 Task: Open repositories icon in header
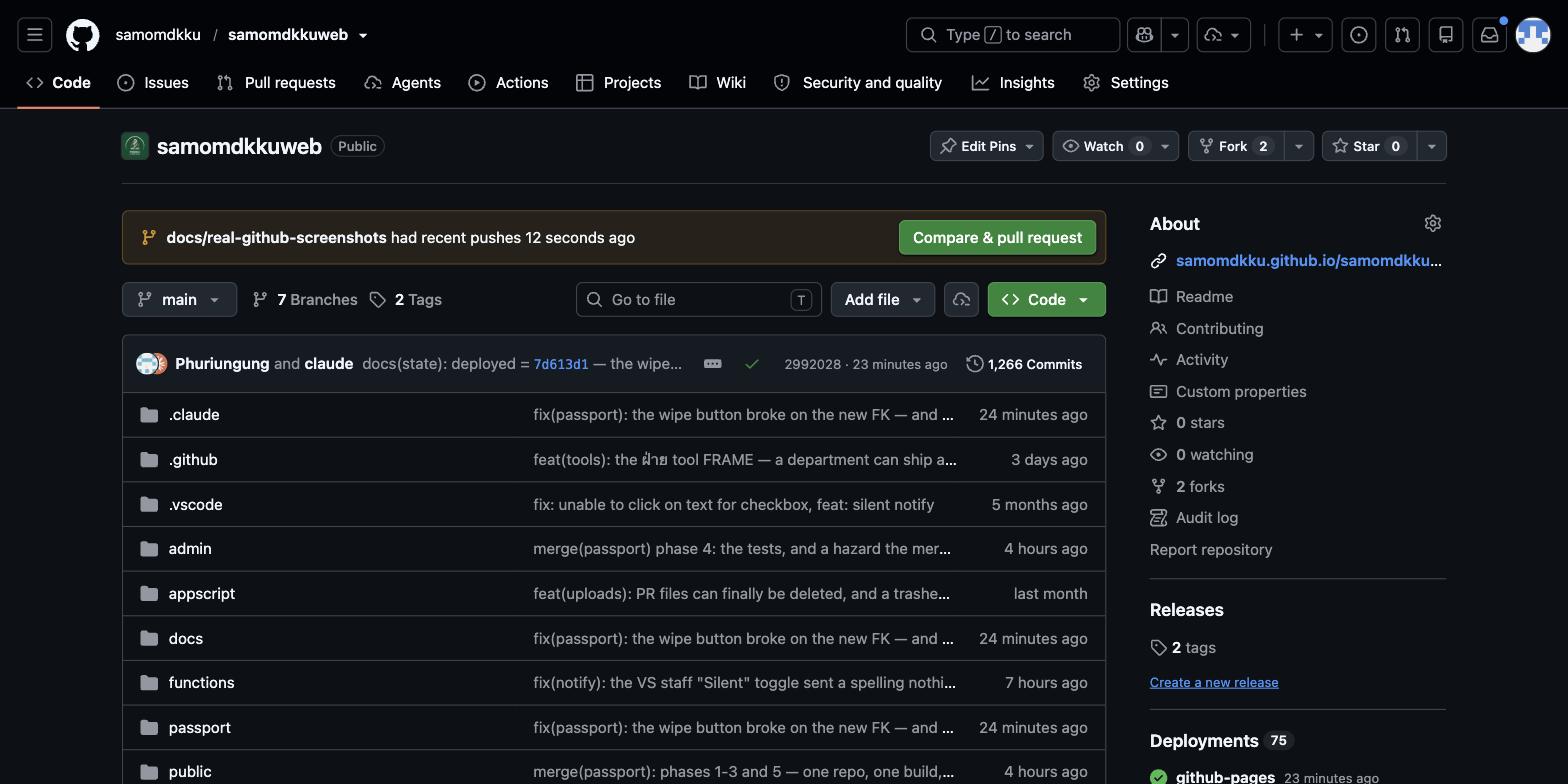tap(1446, 35)
